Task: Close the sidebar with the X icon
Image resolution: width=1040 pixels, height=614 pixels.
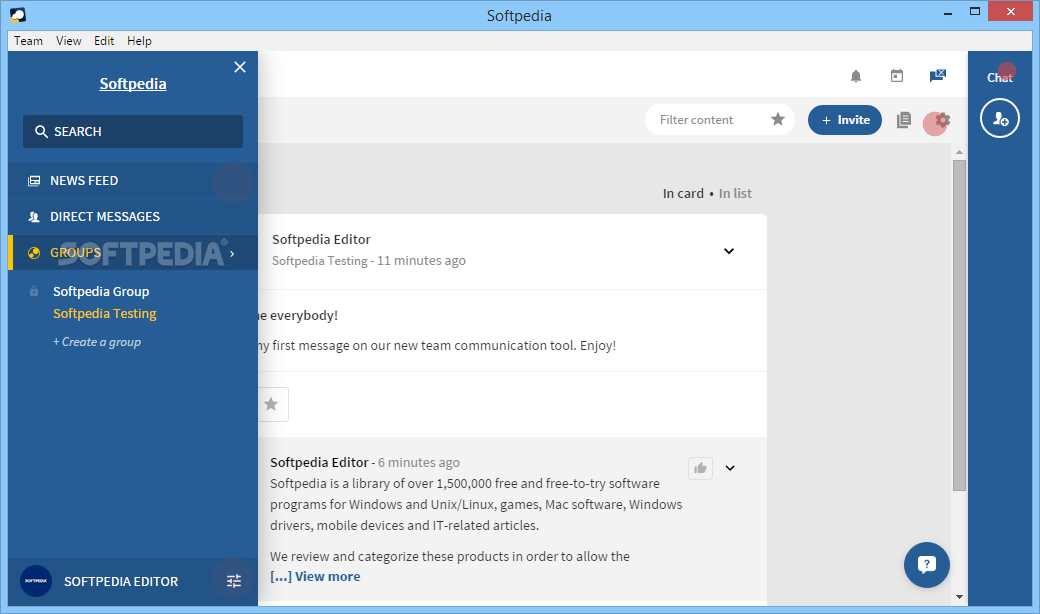Action: click(240, 67)
